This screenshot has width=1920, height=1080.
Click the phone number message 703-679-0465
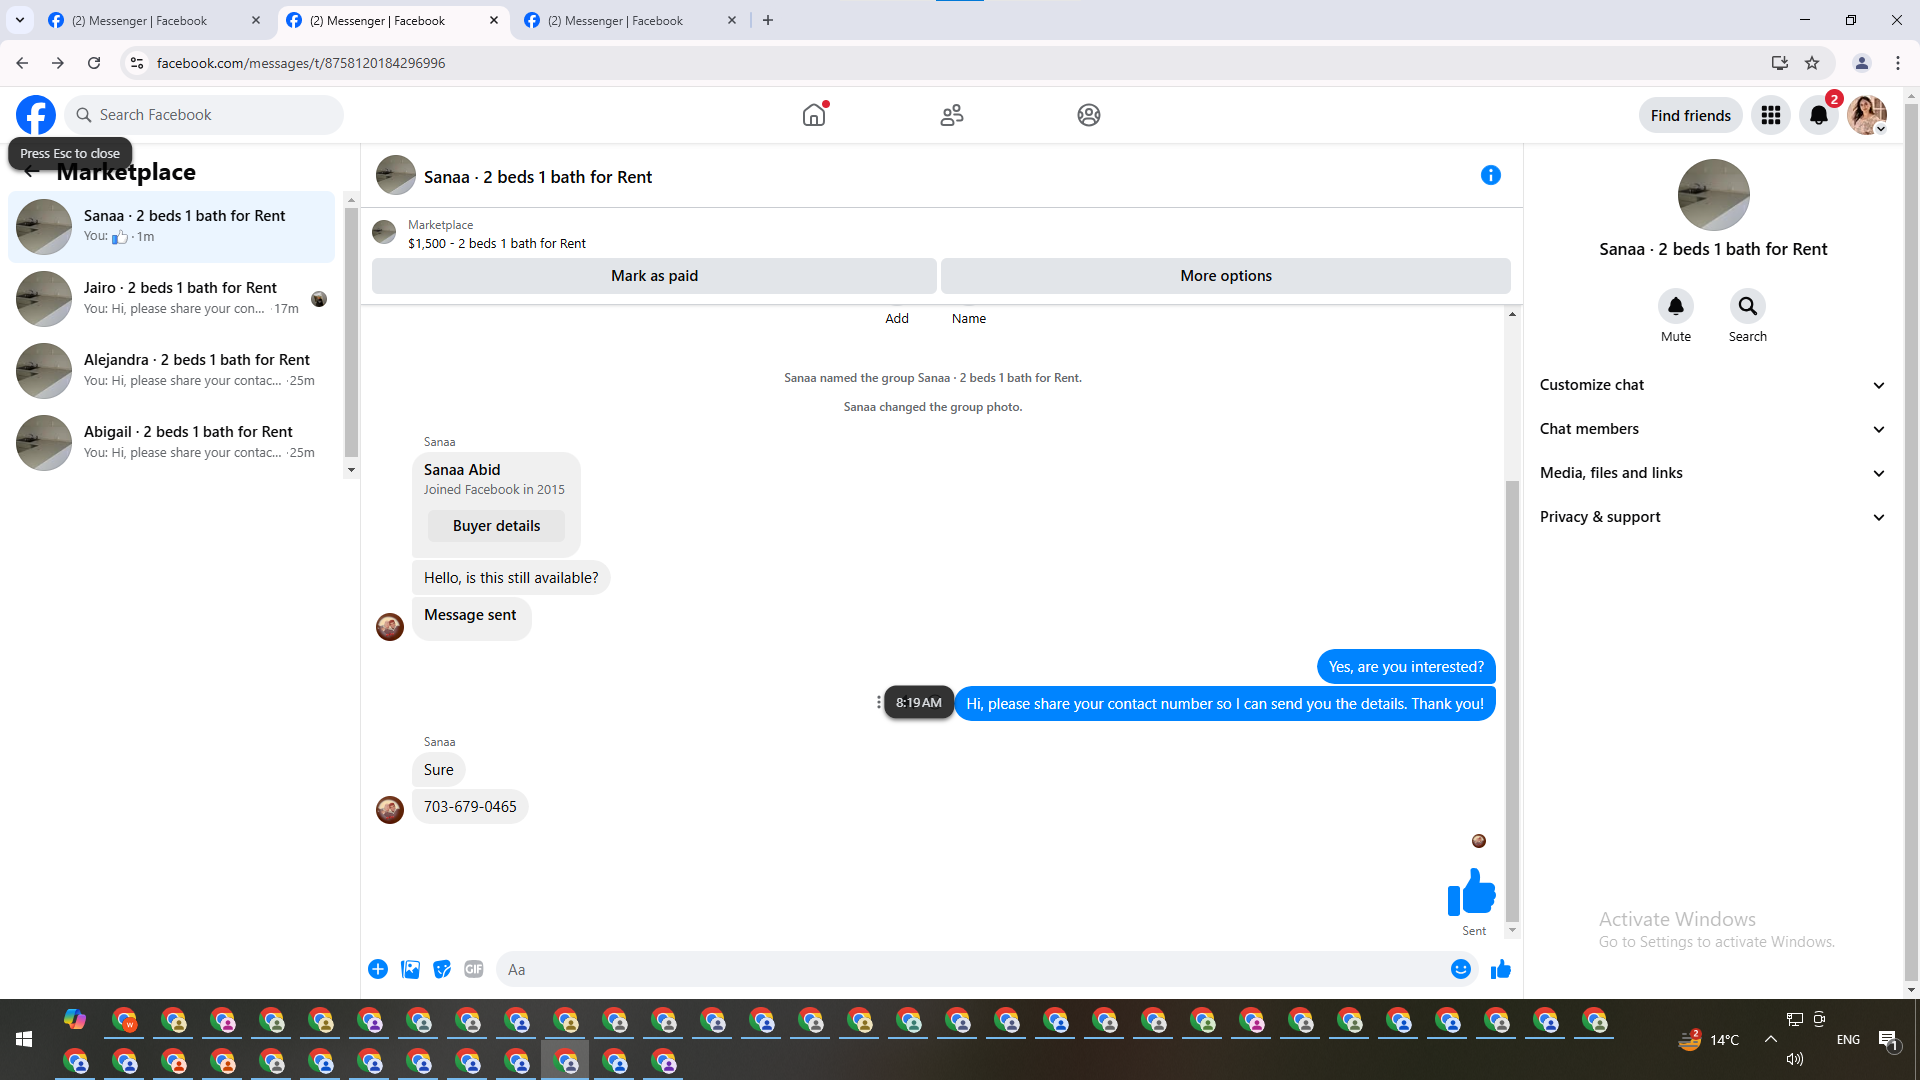click(x=470, y=807)
